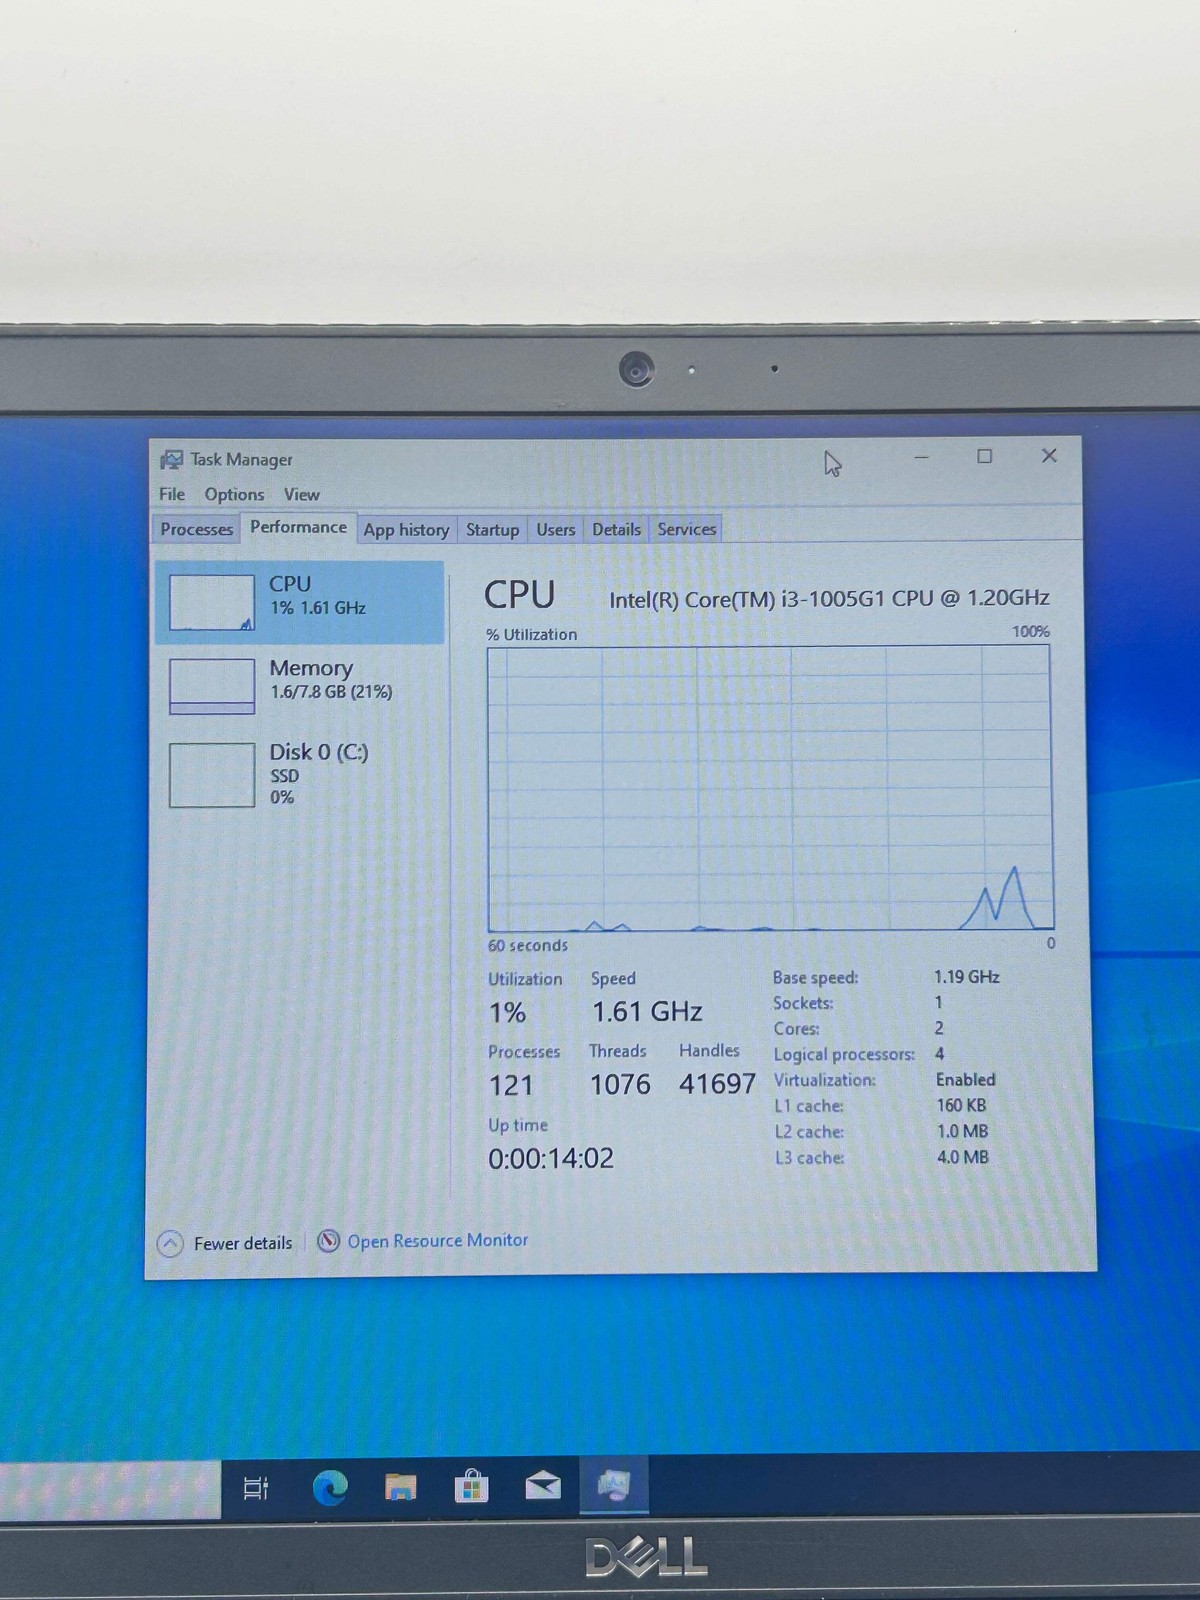Viewport: 1200px width, 1600px height.
Task: Minimize the Task Manager window
Action: coord(921,457)
